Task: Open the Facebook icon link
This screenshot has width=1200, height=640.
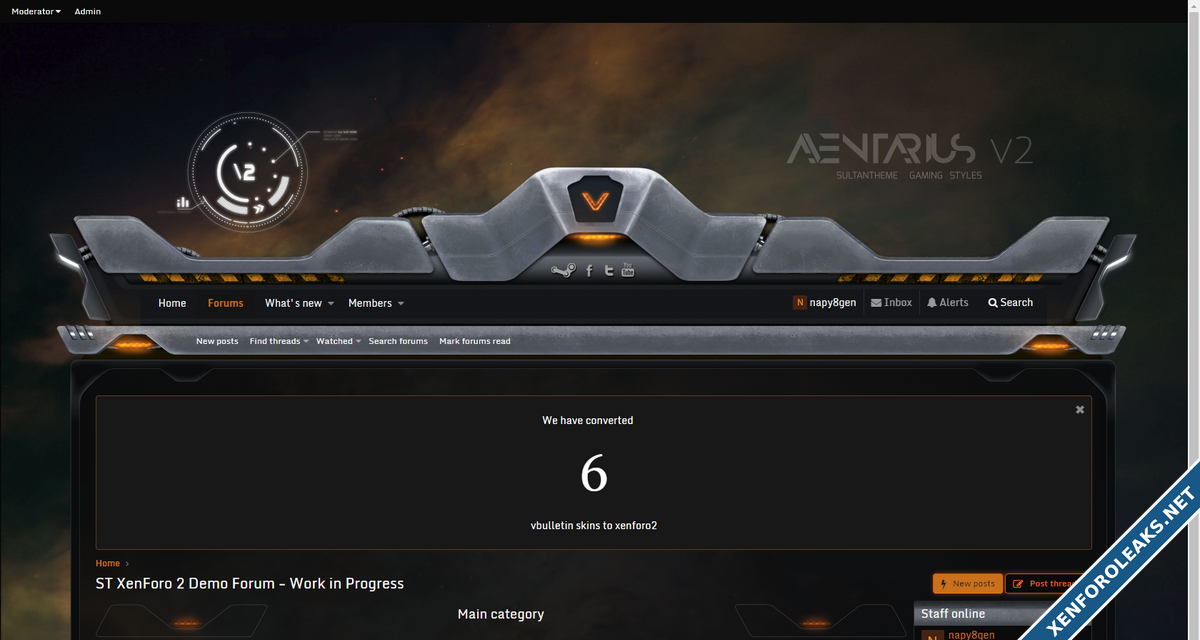Action: (x=589, y=270)
